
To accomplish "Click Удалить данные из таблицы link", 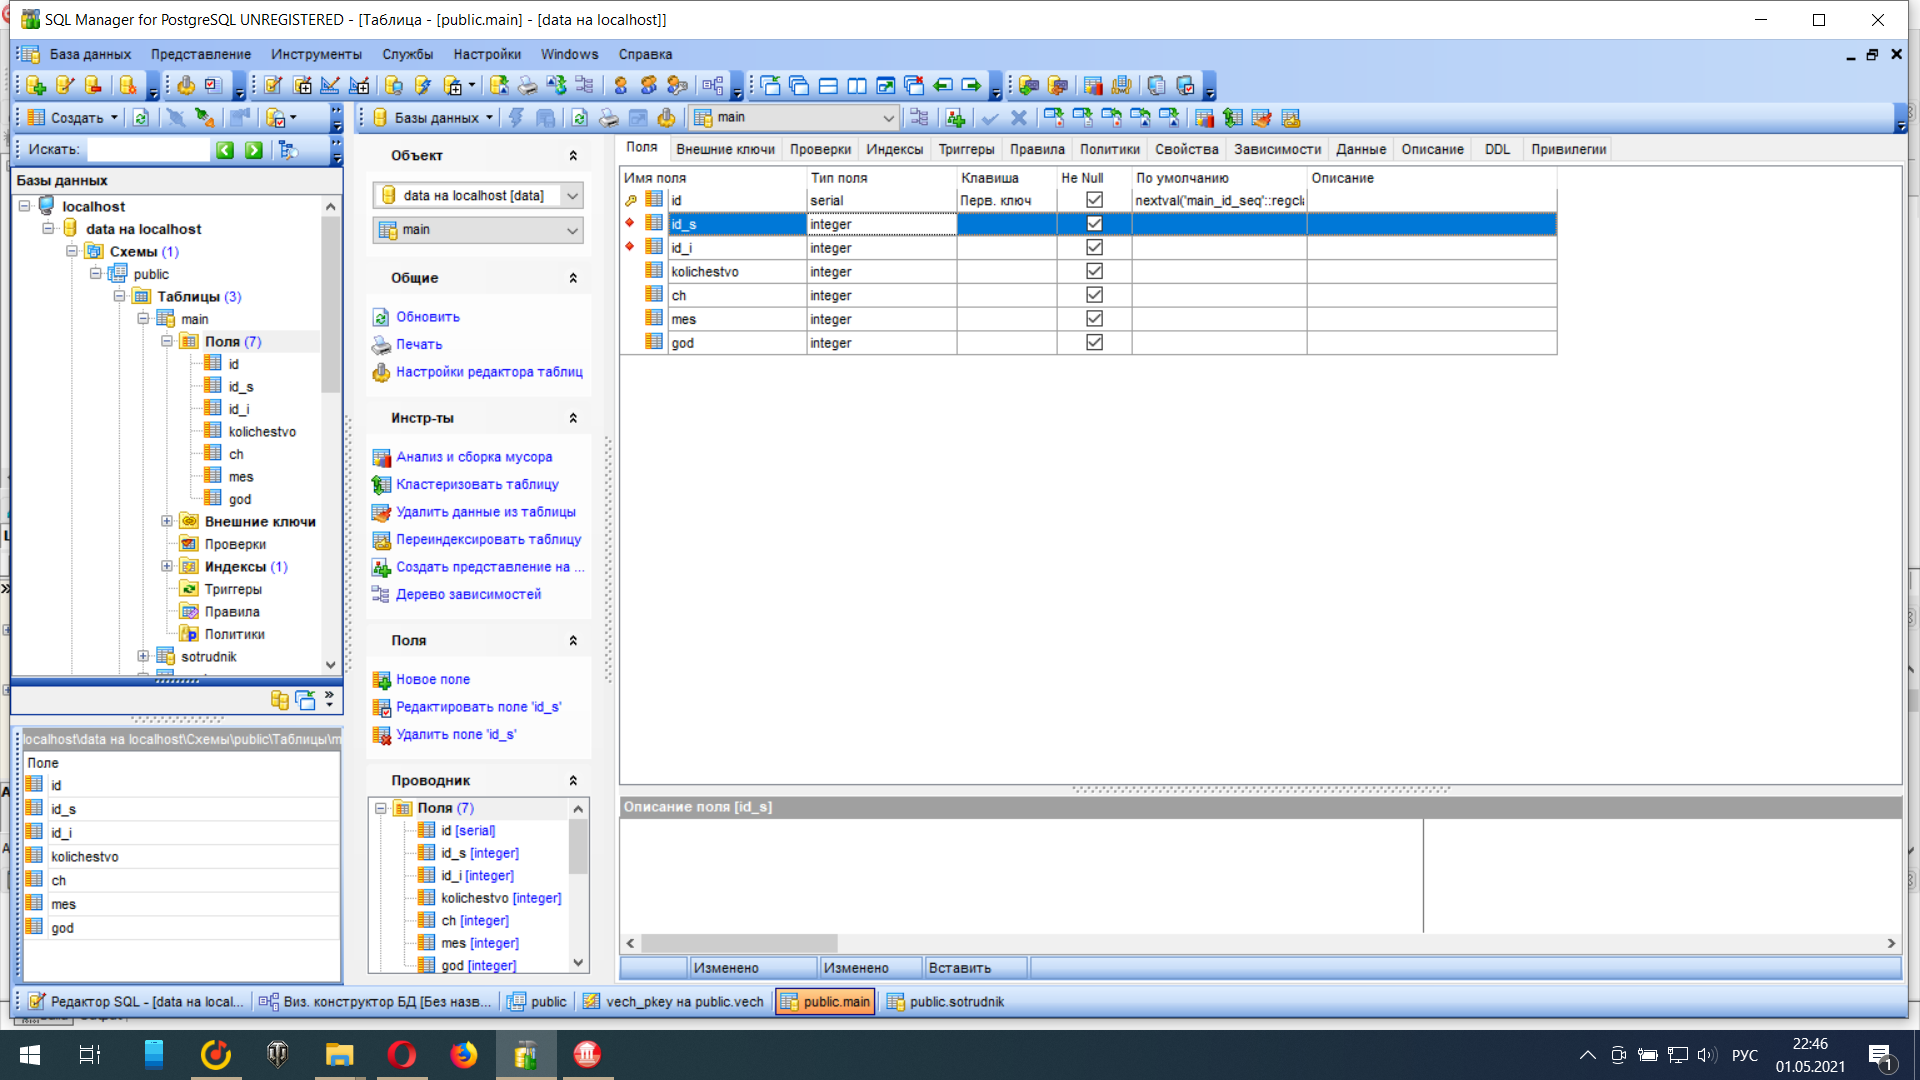I will pyautogui.click(x=486, y=512).
